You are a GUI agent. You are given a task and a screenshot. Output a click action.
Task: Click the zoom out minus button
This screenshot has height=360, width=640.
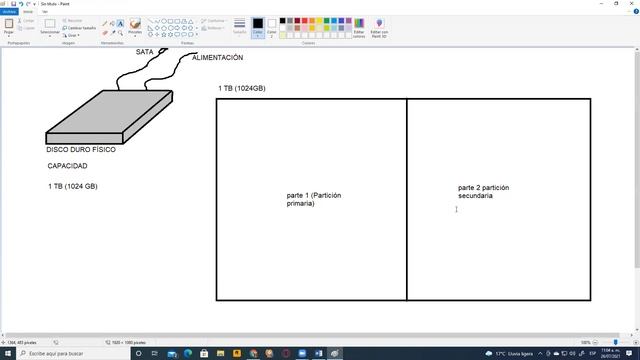coord(595,342)
